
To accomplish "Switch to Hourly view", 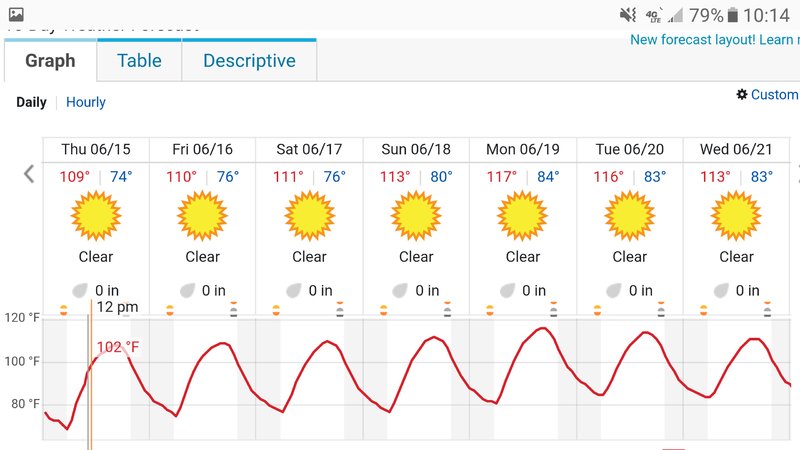I will pyautogui.click(x=86, y=102).
